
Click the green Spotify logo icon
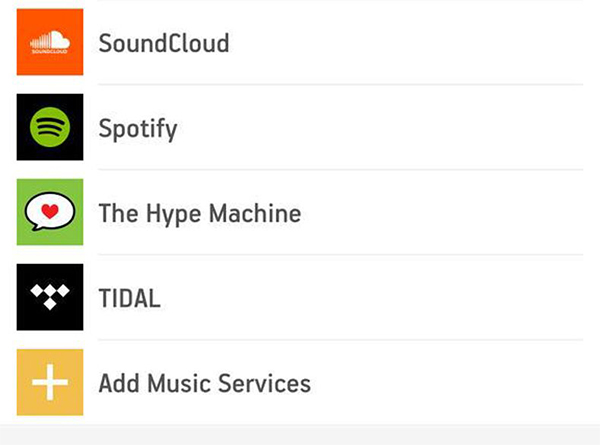(50, 128)
